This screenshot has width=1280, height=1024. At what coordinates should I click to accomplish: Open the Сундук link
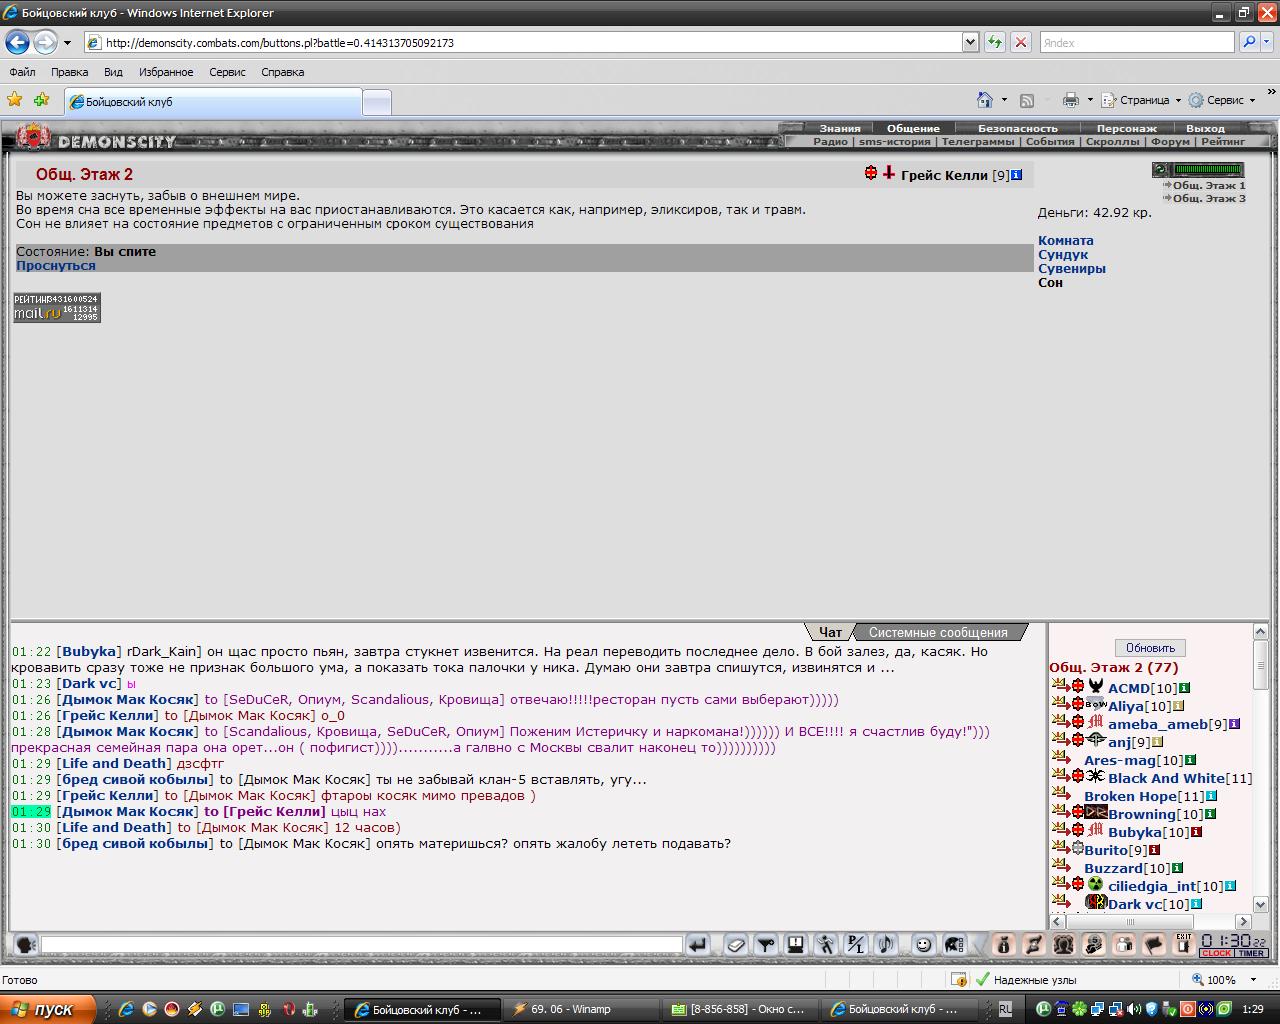[1063, 254]
